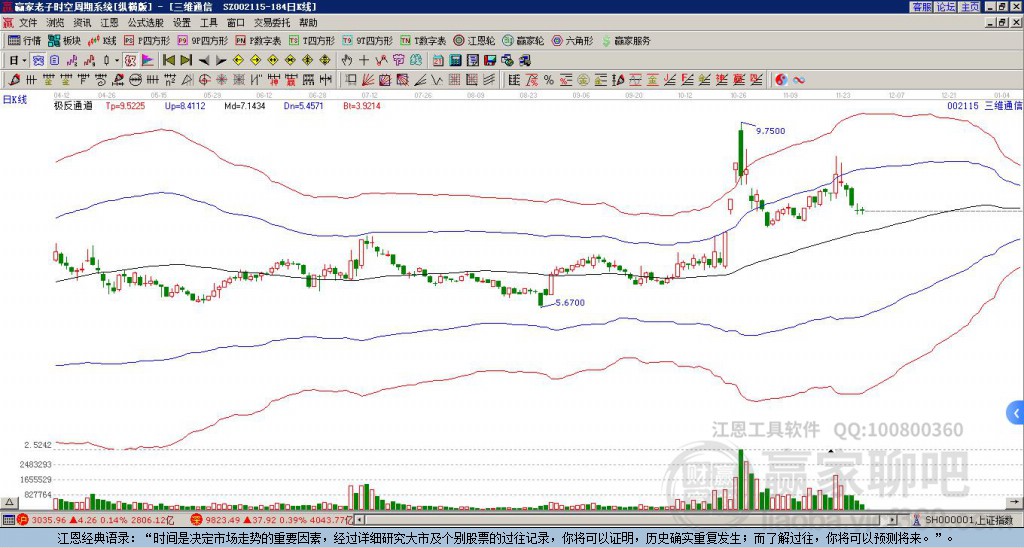Click the circled horizontal line tool icon

(x=135, y=80)
